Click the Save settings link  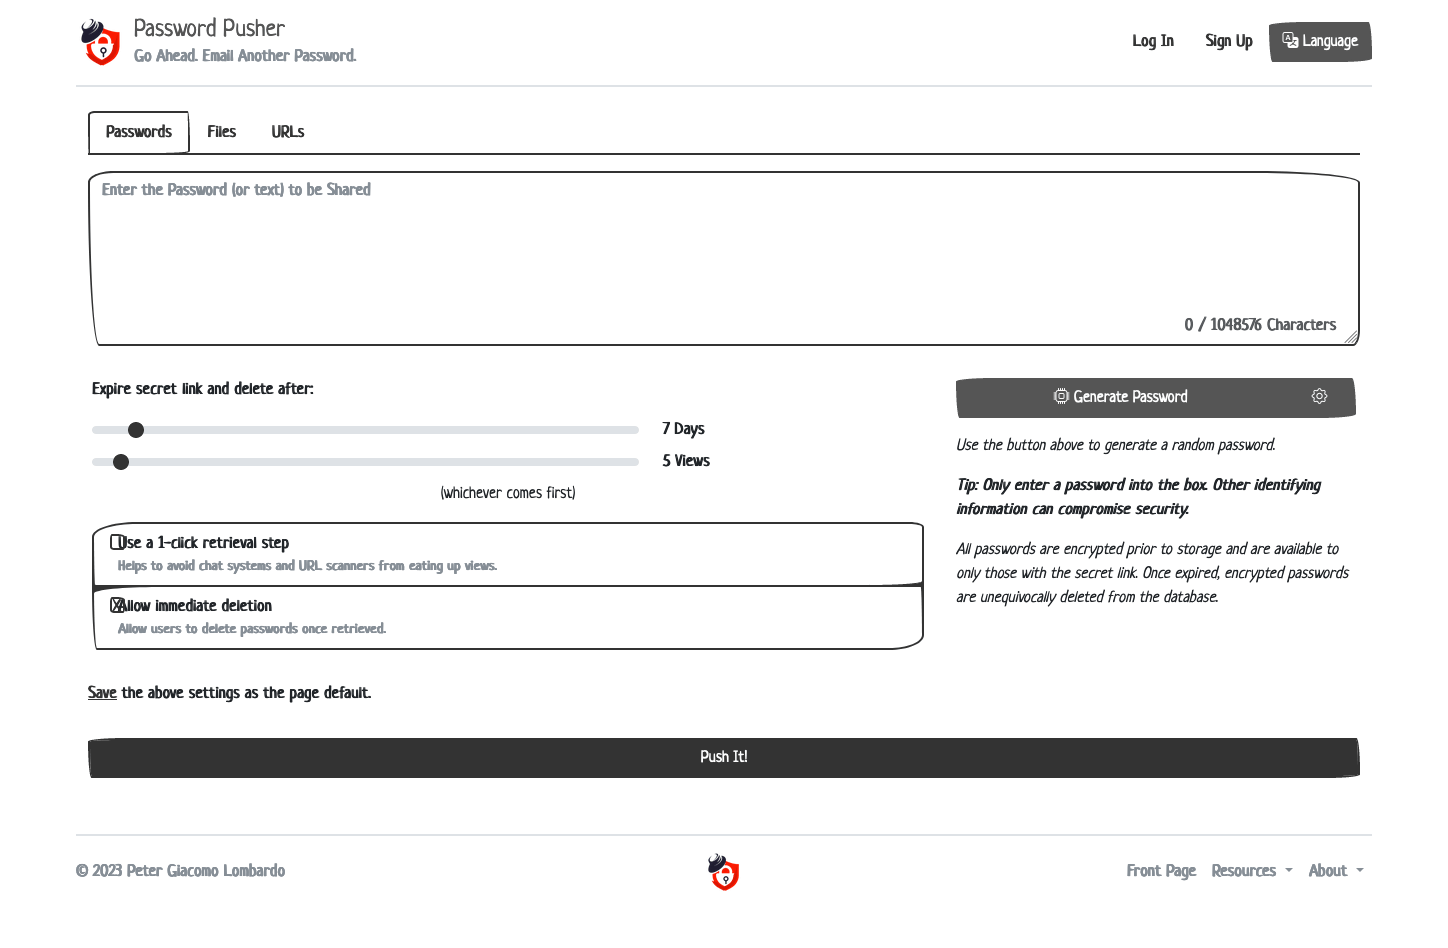click(x=102, y=693)
